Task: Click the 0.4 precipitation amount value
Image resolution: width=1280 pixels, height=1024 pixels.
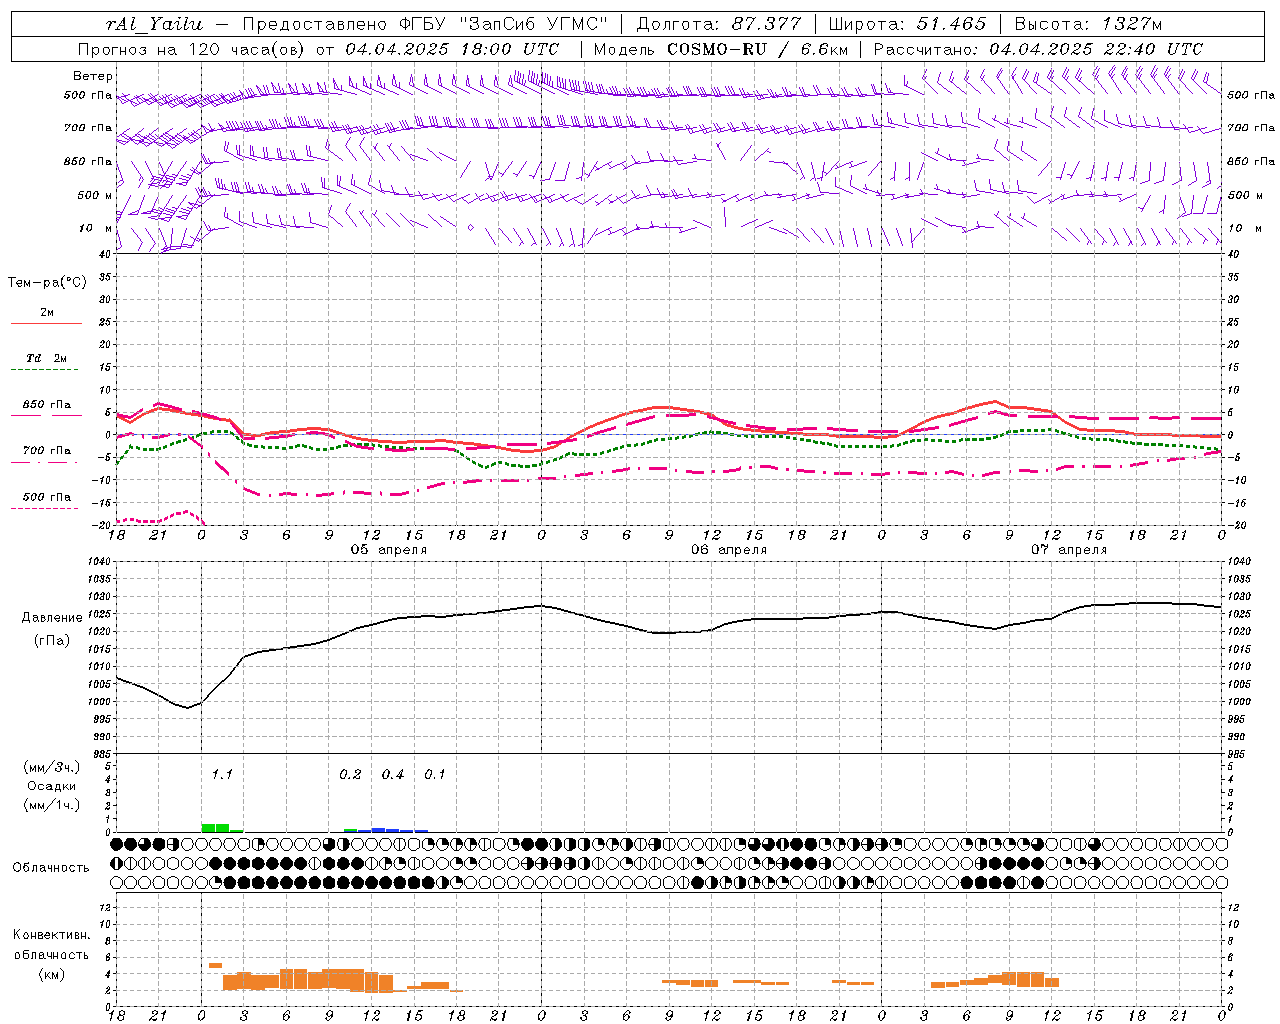Action: 393,774
